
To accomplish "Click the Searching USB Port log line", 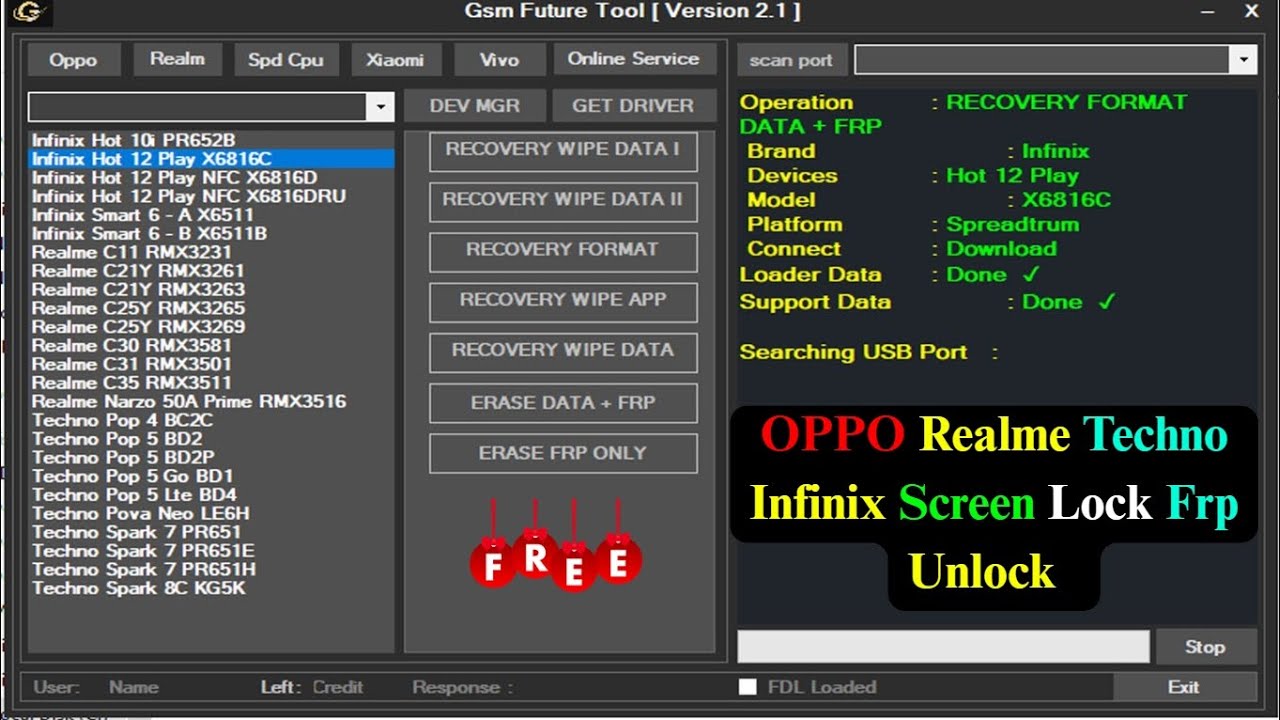I will 869,352.
